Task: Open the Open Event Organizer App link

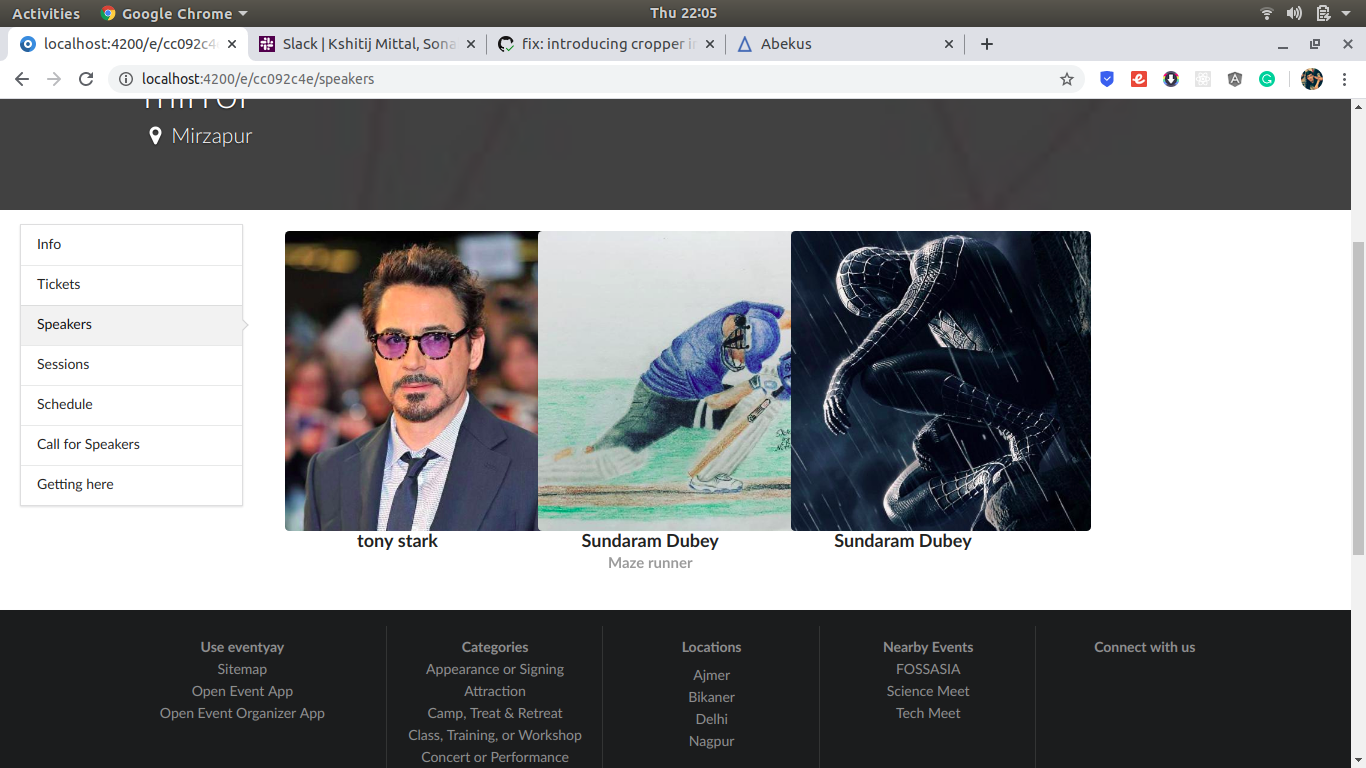Action: click(242, 713)
